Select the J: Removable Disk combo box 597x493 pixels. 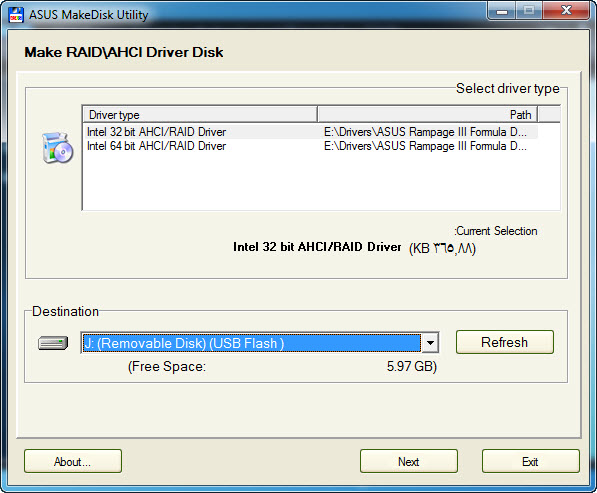tap(260, 343)
